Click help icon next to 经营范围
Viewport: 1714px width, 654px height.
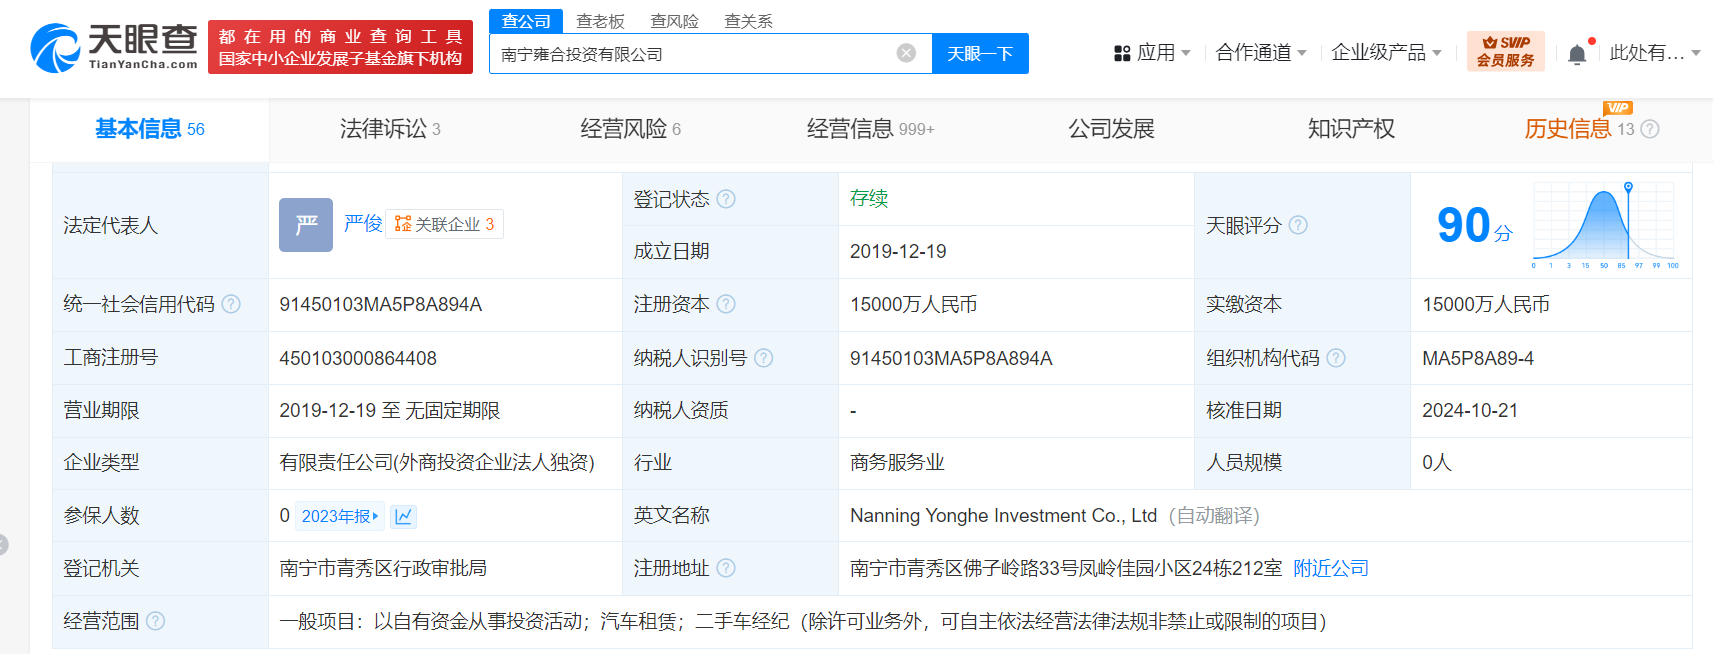(x=156, y=621)
